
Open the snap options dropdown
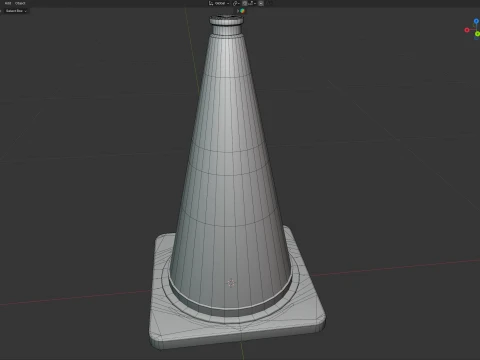point(252,3)
